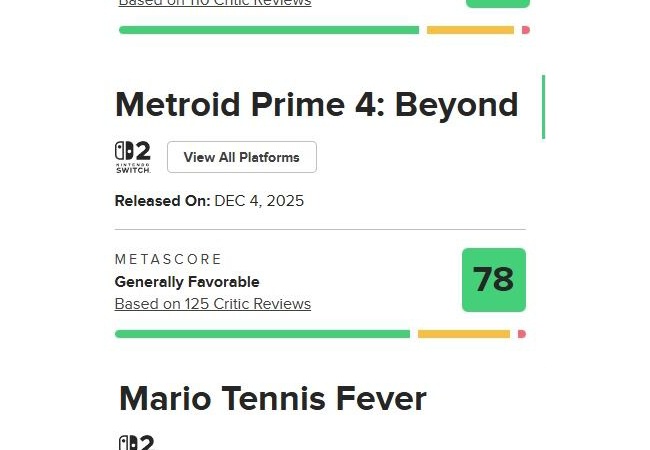
Task: Click the Generally Favorable rating text
Action: (187, 282)
